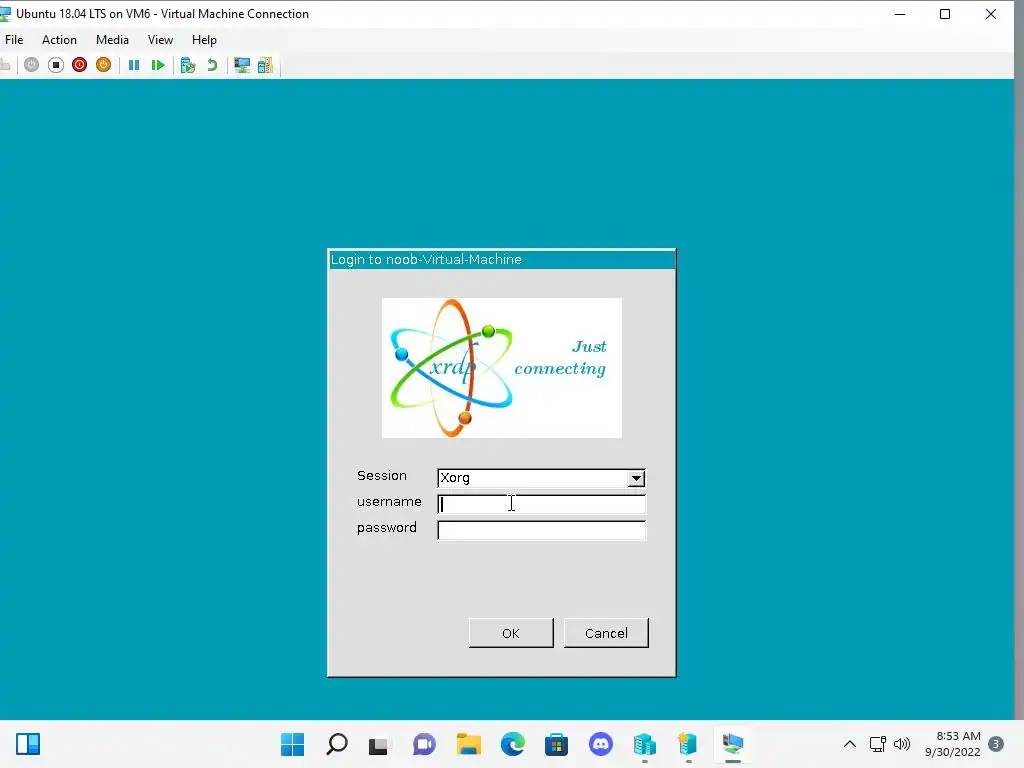Click the orange Save power icon
This screenshot has height=768, width=1024.
(x=103, y=65)
